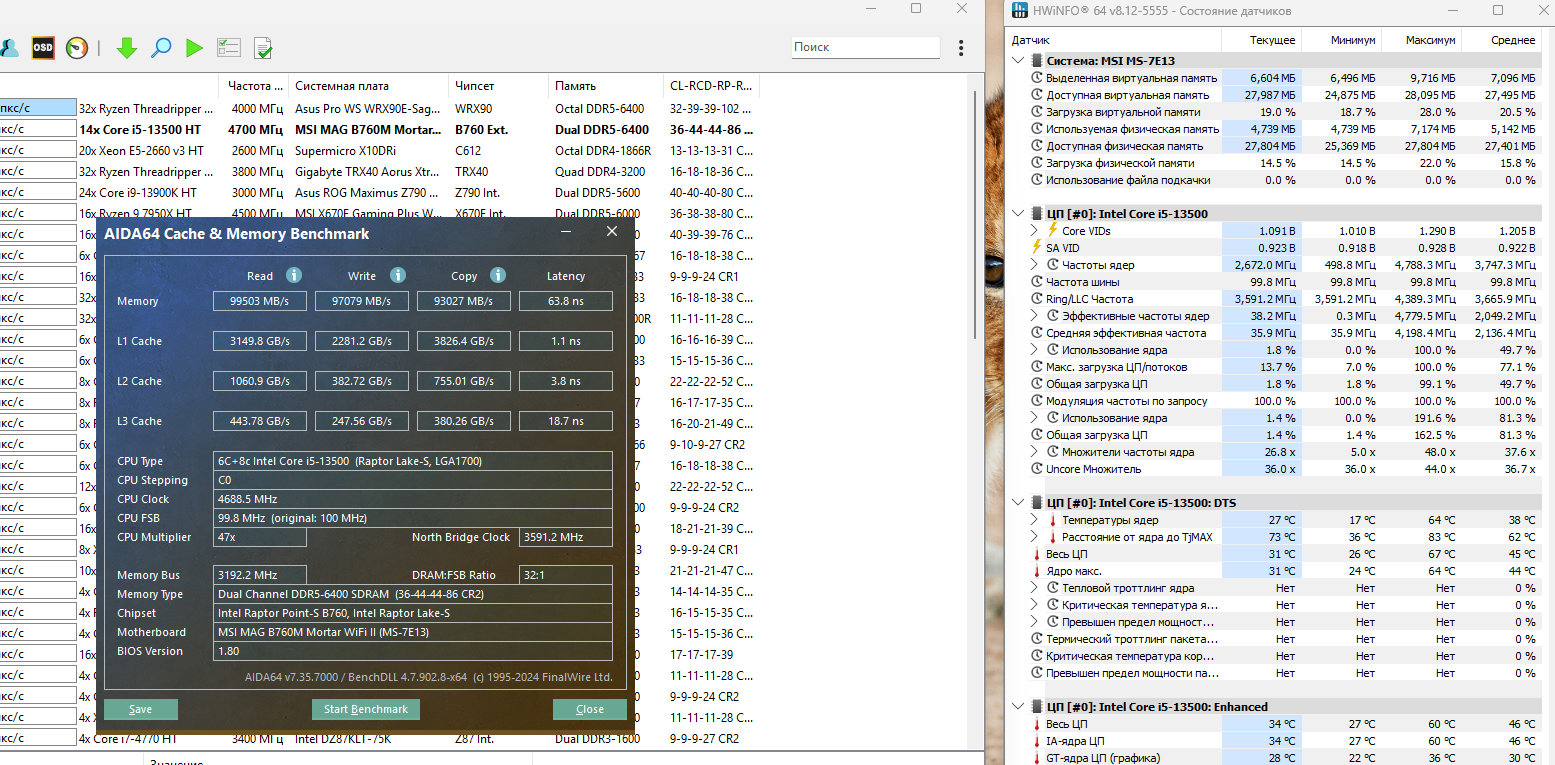
Task: Sort by the Память column header
Action: (x=605, y=86)
